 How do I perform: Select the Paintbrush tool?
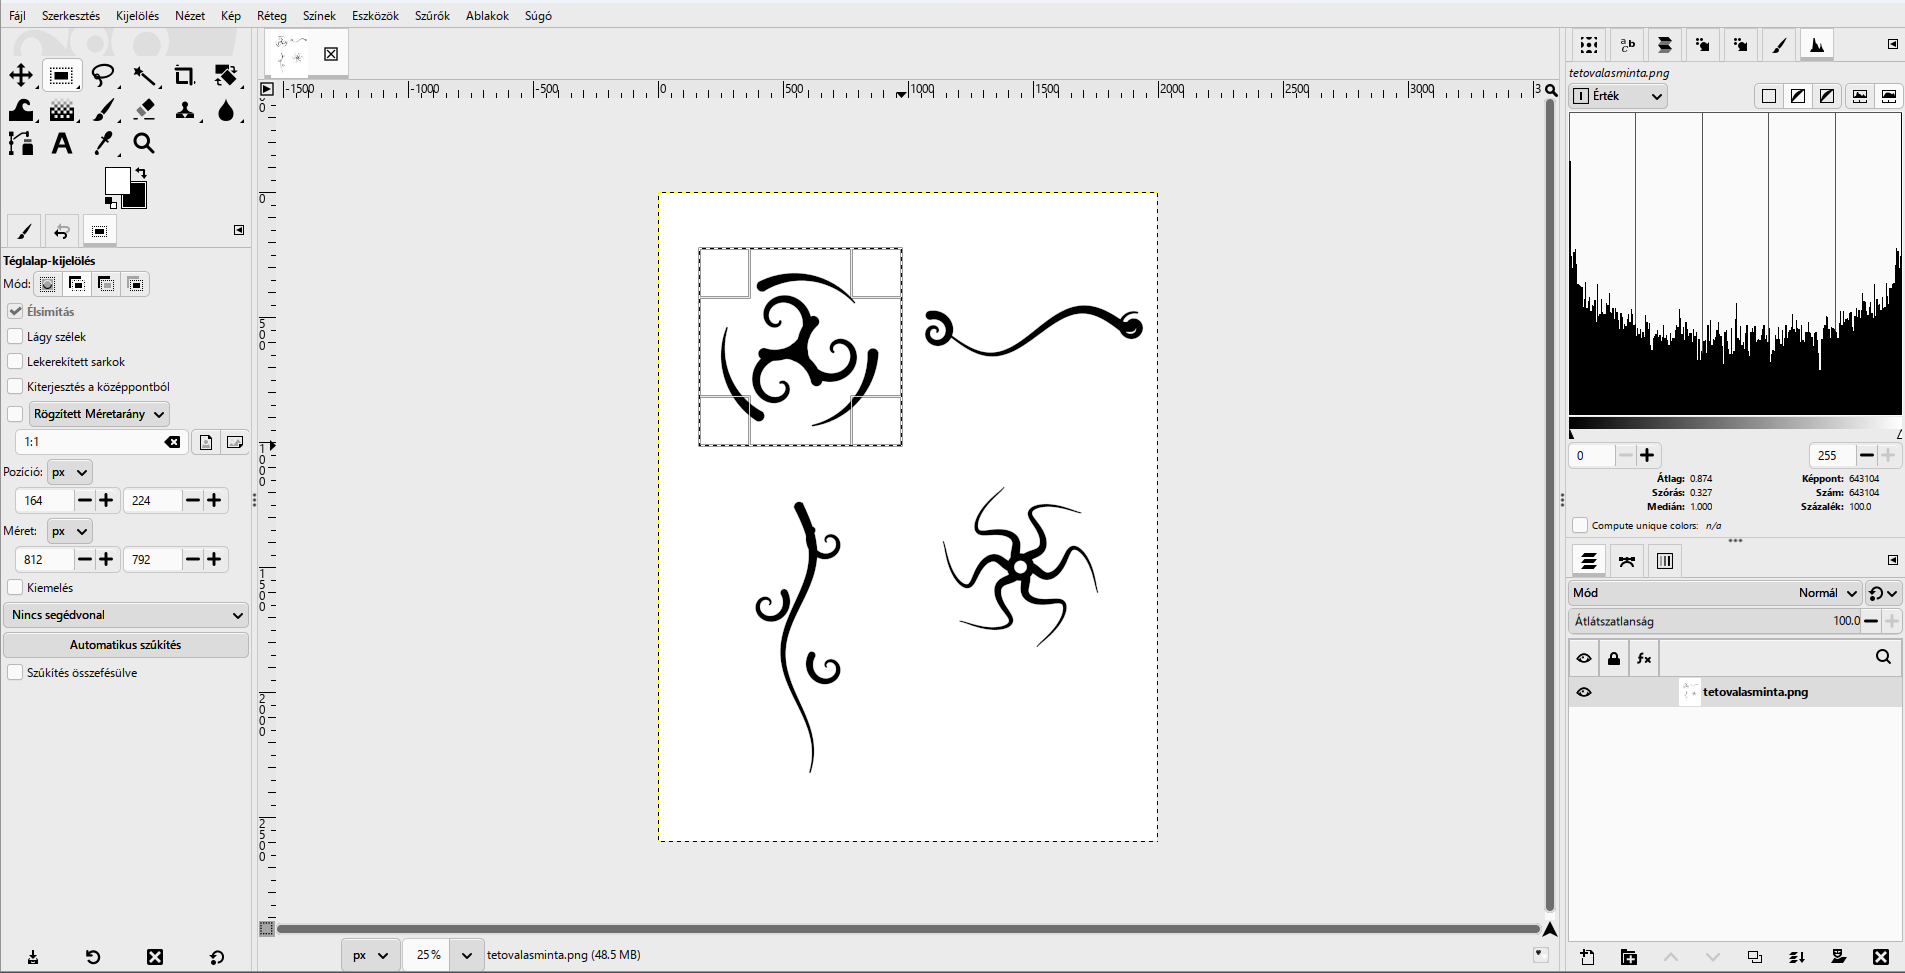(x=103, y=110)
